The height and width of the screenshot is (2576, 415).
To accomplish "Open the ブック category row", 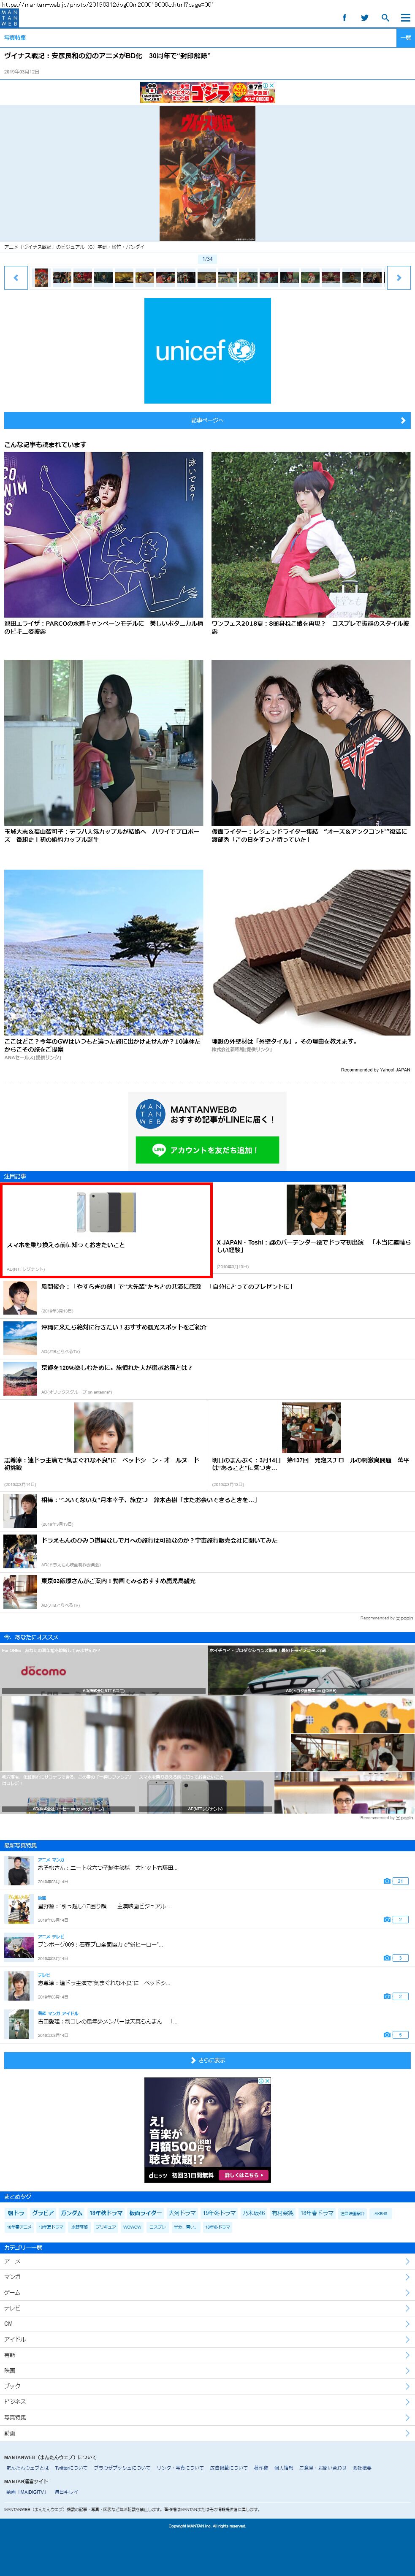I will [x=207, y=2386].
